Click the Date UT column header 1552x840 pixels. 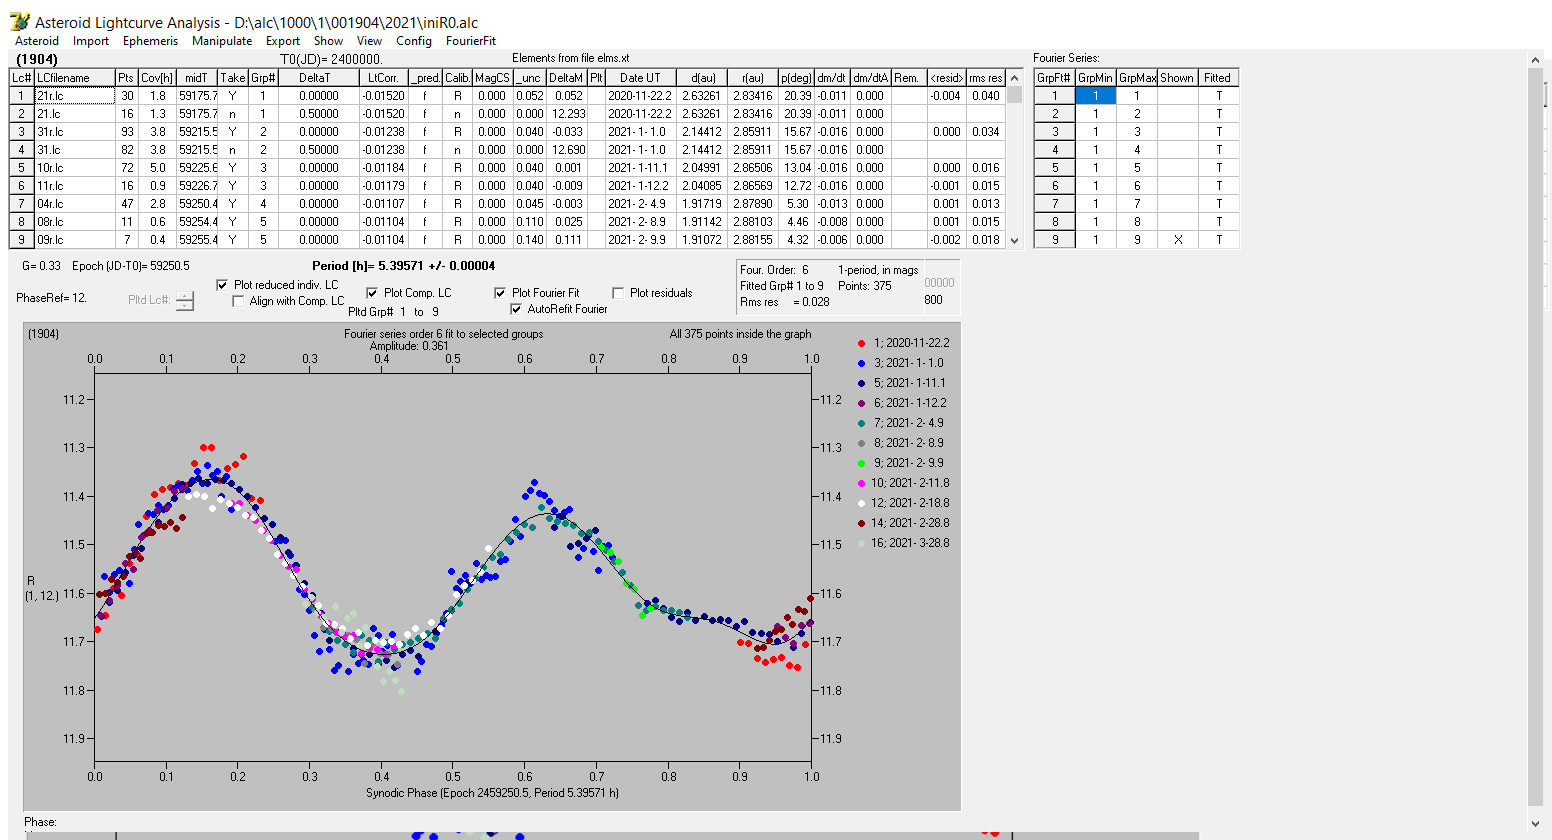(640, 78)
